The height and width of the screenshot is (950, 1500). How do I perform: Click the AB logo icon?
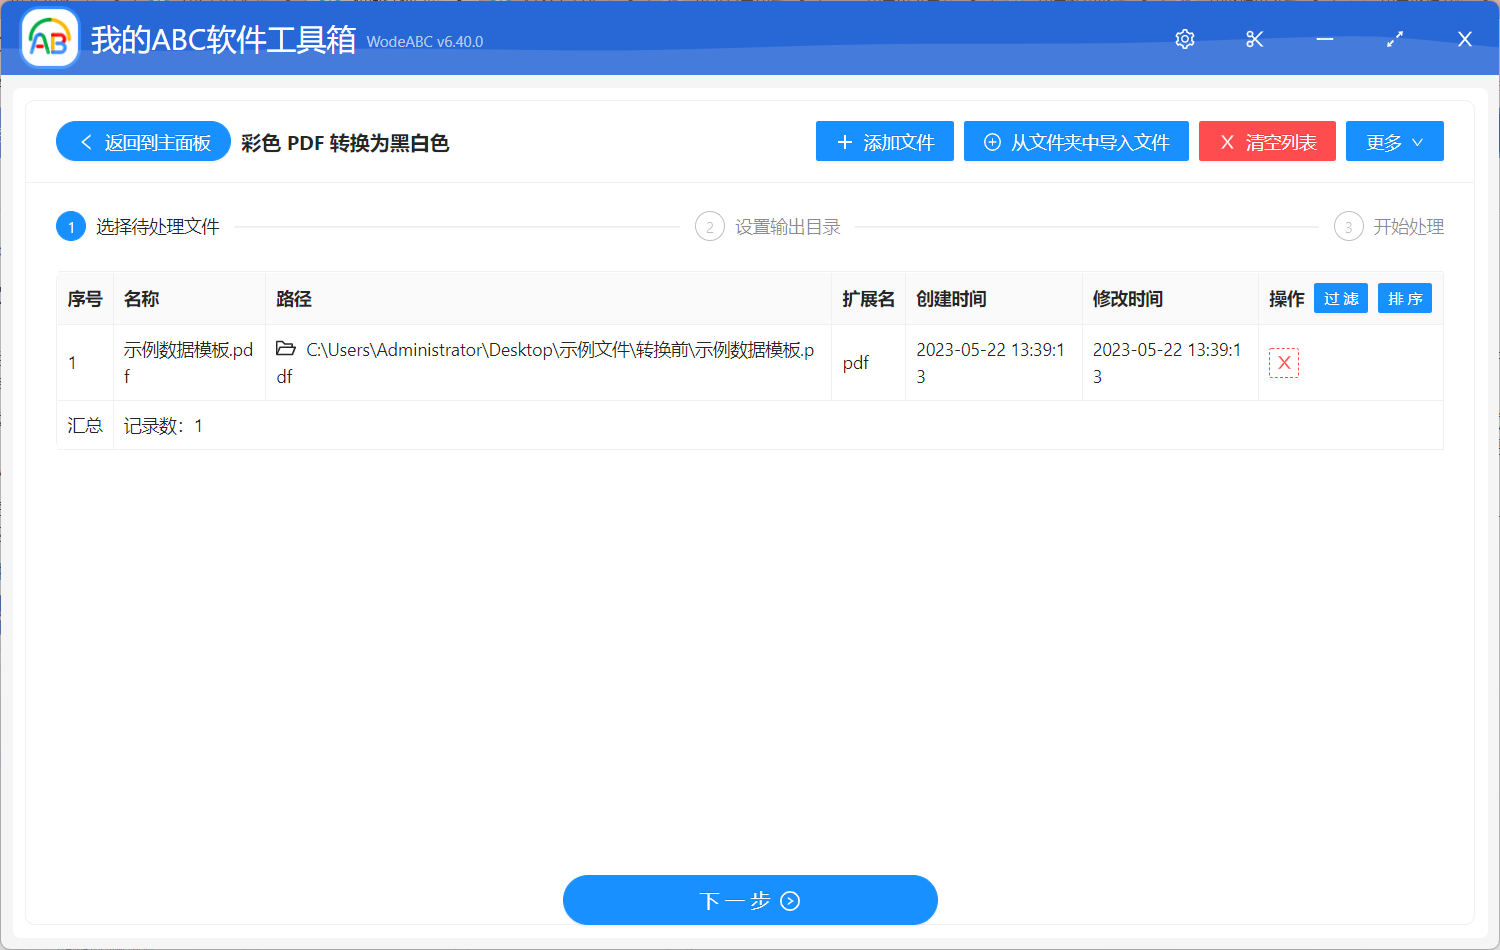pos(48,37)
